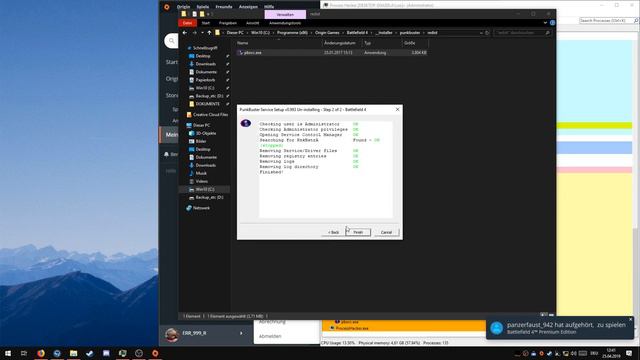
Task: Select the Verwalten contextual tab
Action: coord(285,14)
